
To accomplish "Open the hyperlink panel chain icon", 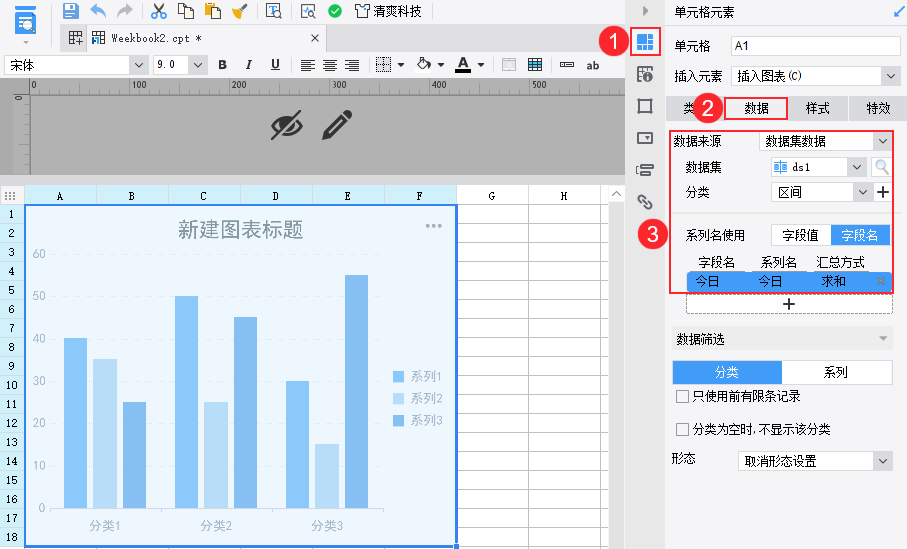I will 645,201.
